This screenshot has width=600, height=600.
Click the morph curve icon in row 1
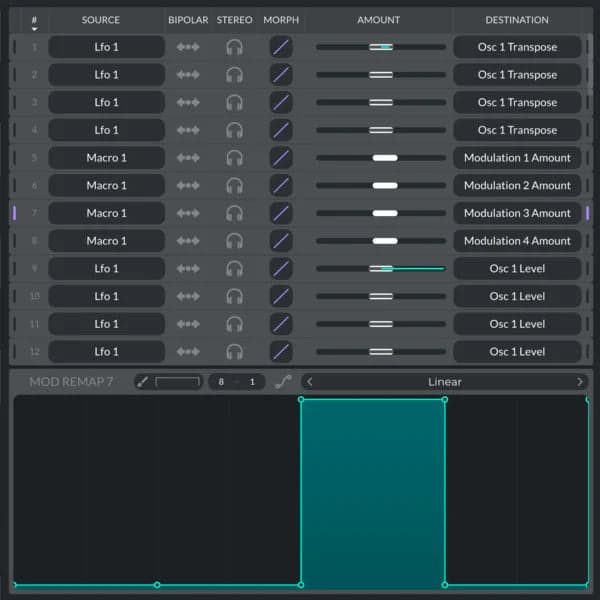click(282, 47)
